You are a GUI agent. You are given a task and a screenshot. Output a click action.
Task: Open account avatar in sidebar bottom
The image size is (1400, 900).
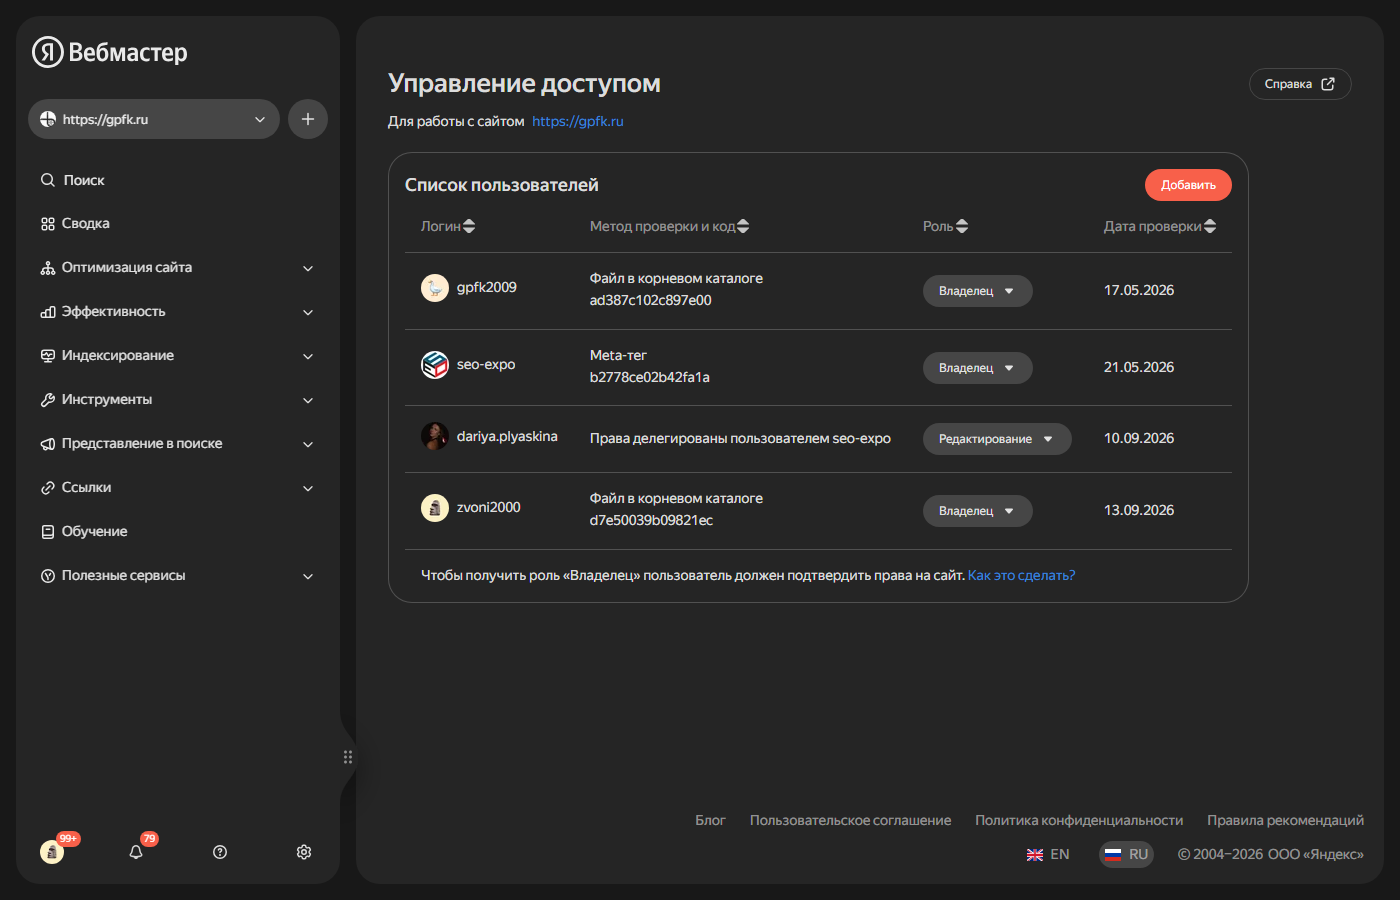pyautogui.click(x=52, y=852)
